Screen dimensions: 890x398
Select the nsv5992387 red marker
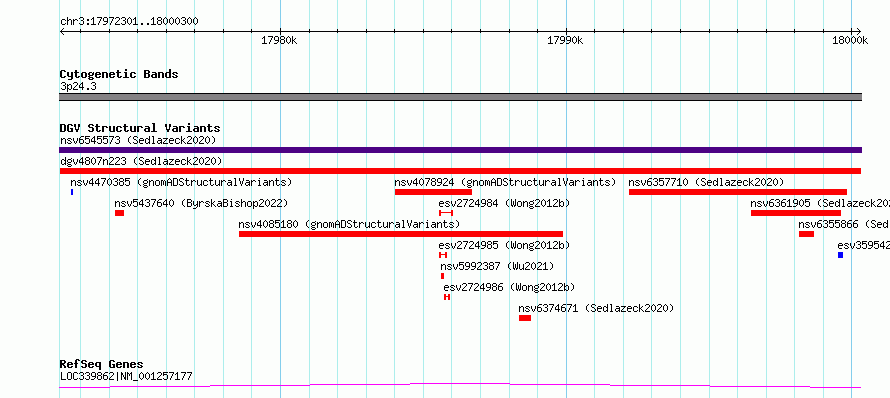pyautogui.click(x=443, y=276)
